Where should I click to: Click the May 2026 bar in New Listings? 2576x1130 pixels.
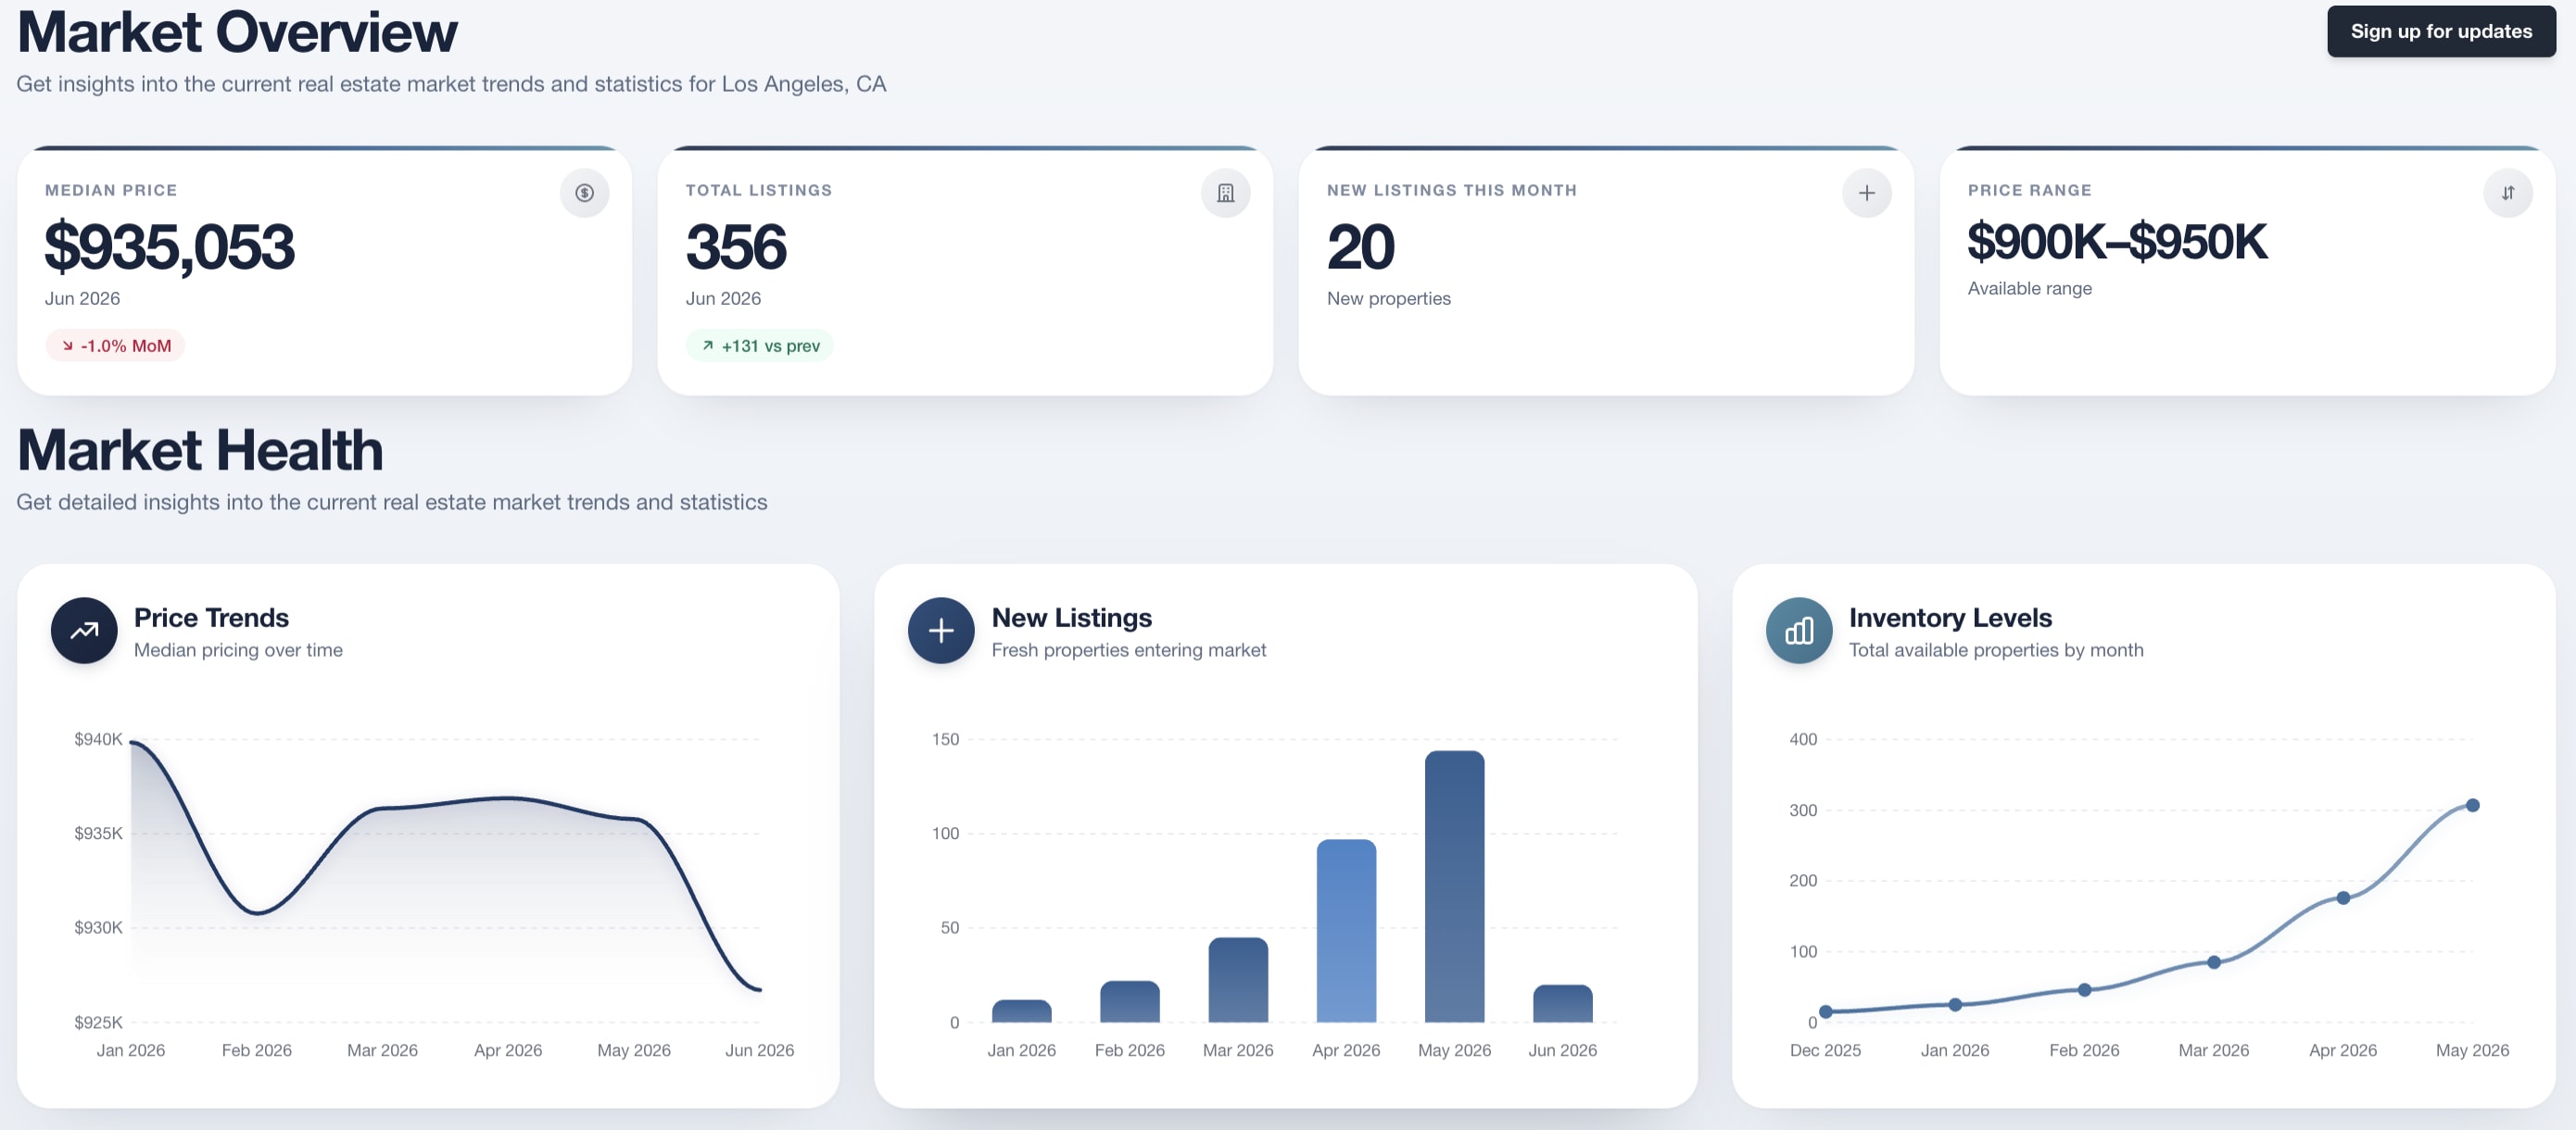point(1454,887)
